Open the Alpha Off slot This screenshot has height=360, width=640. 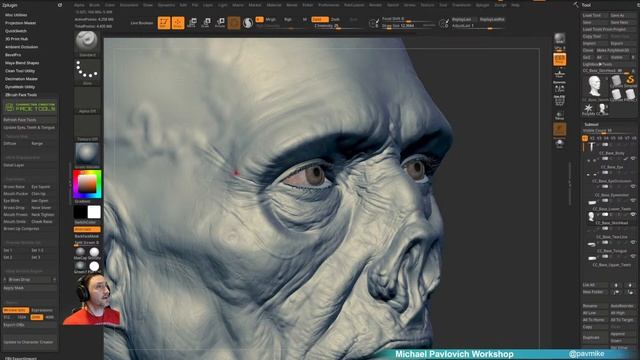(87, 100)
